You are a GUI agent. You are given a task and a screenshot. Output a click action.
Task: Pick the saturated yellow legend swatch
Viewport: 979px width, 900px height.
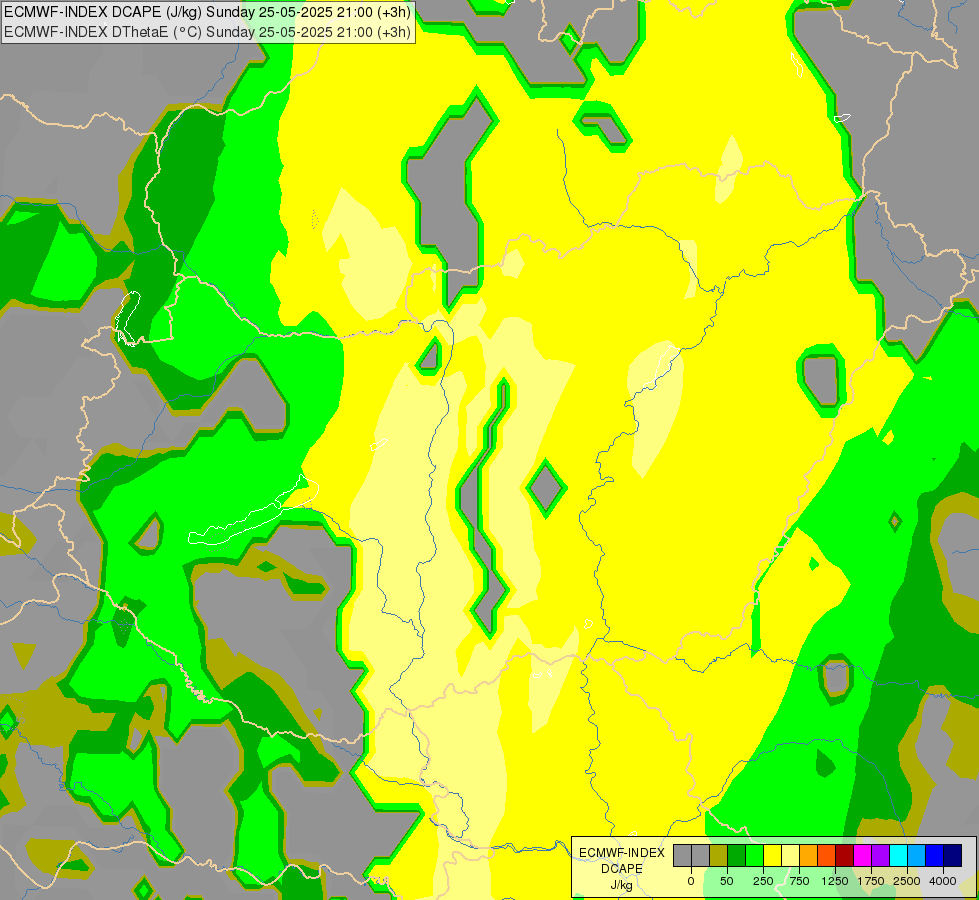(x=772, y=855)
